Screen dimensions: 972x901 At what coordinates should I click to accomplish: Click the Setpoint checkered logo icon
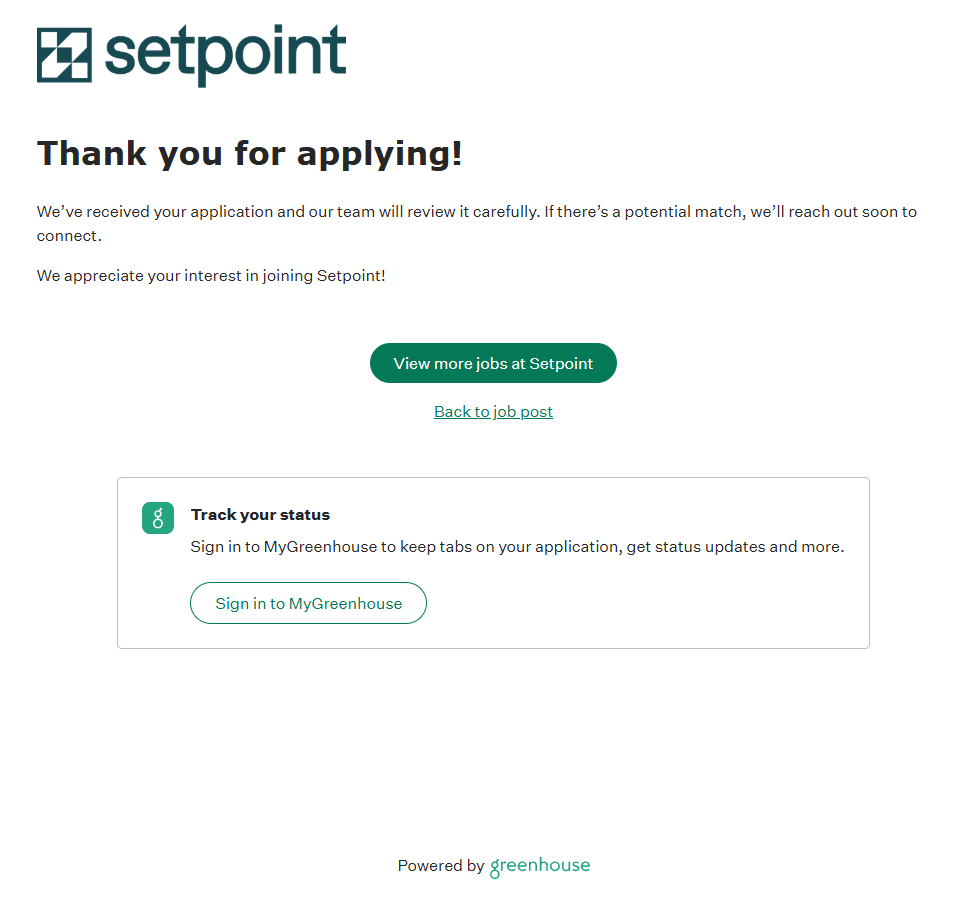[64, 55]
